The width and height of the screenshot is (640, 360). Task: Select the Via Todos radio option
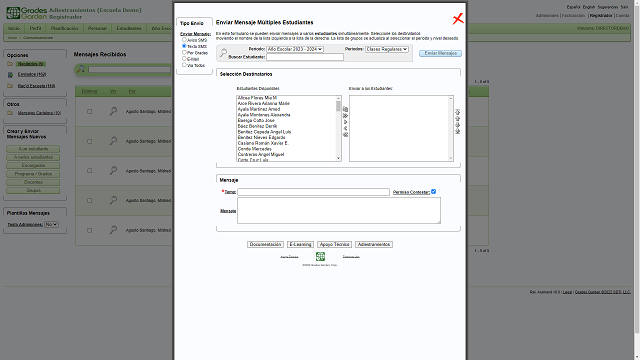click(x=184, y=64)
